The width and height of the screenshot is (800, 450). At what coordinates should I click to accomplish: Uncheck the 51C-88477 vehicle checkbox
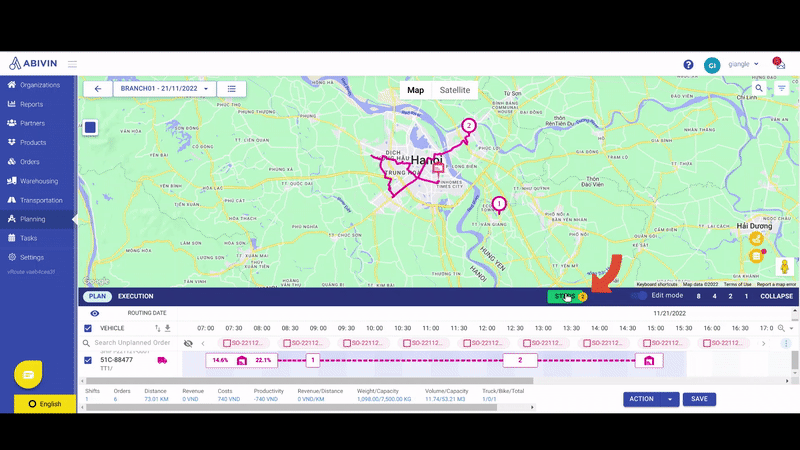click(88, 360)
